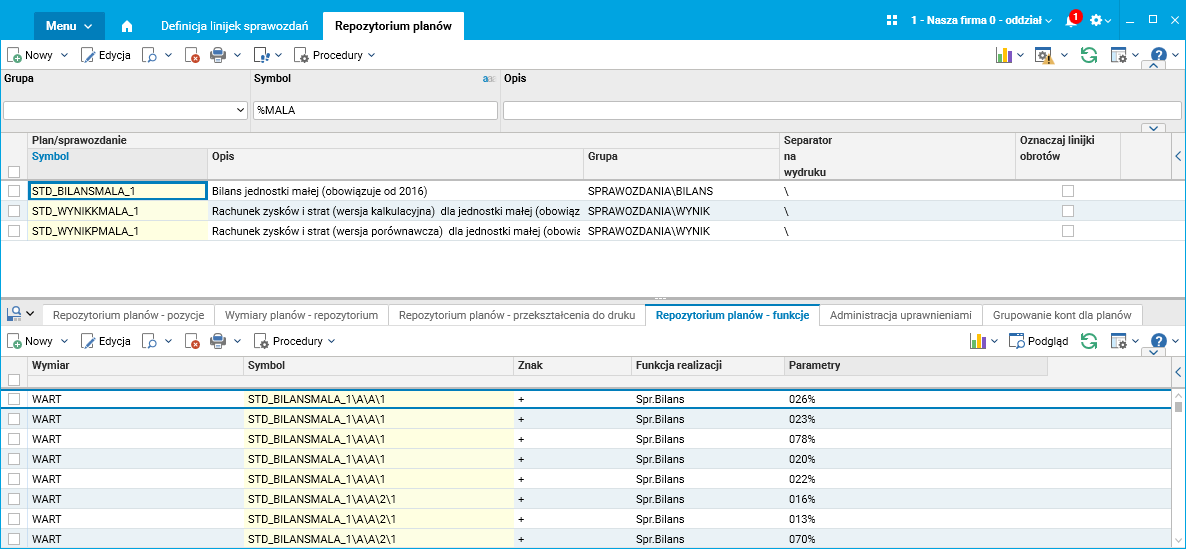Tick the checkbox for the STD_BILANSMALA_1 row
The image size is (1186, 549).
pos(14,190)
